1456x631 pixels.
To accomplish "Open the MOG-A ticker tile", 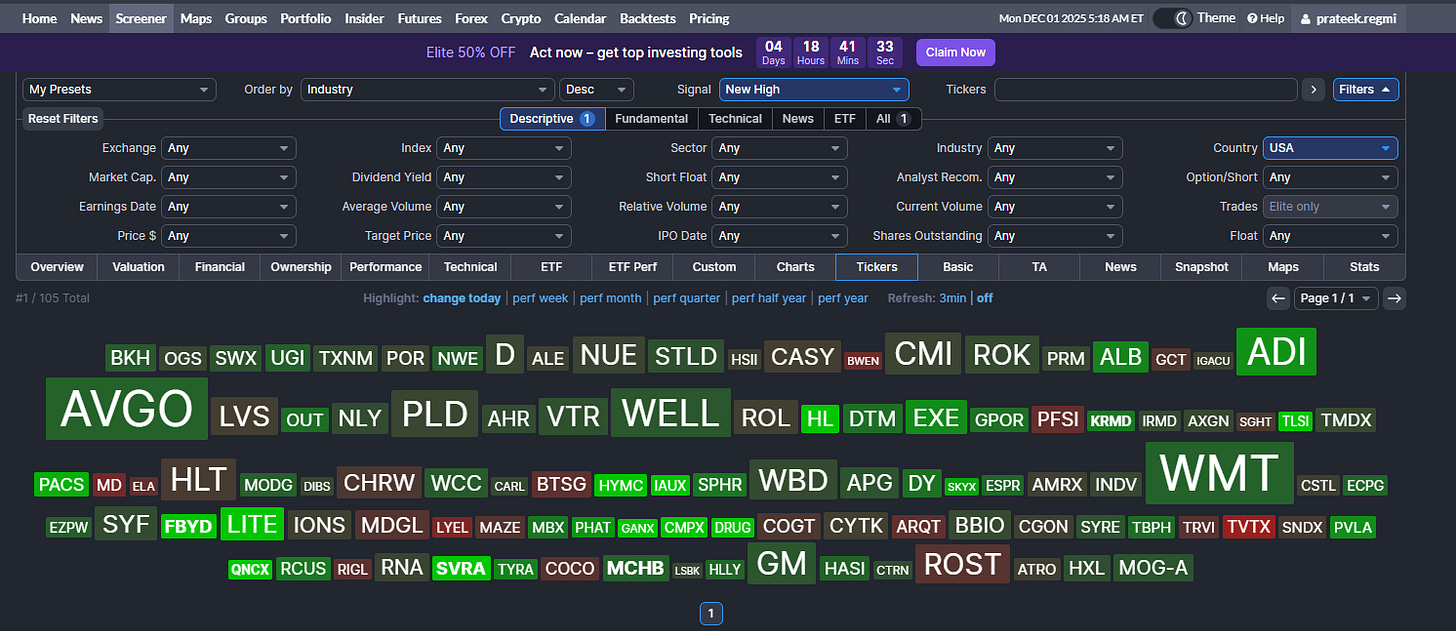I will pyautogui.click(x=1153, y=568).
